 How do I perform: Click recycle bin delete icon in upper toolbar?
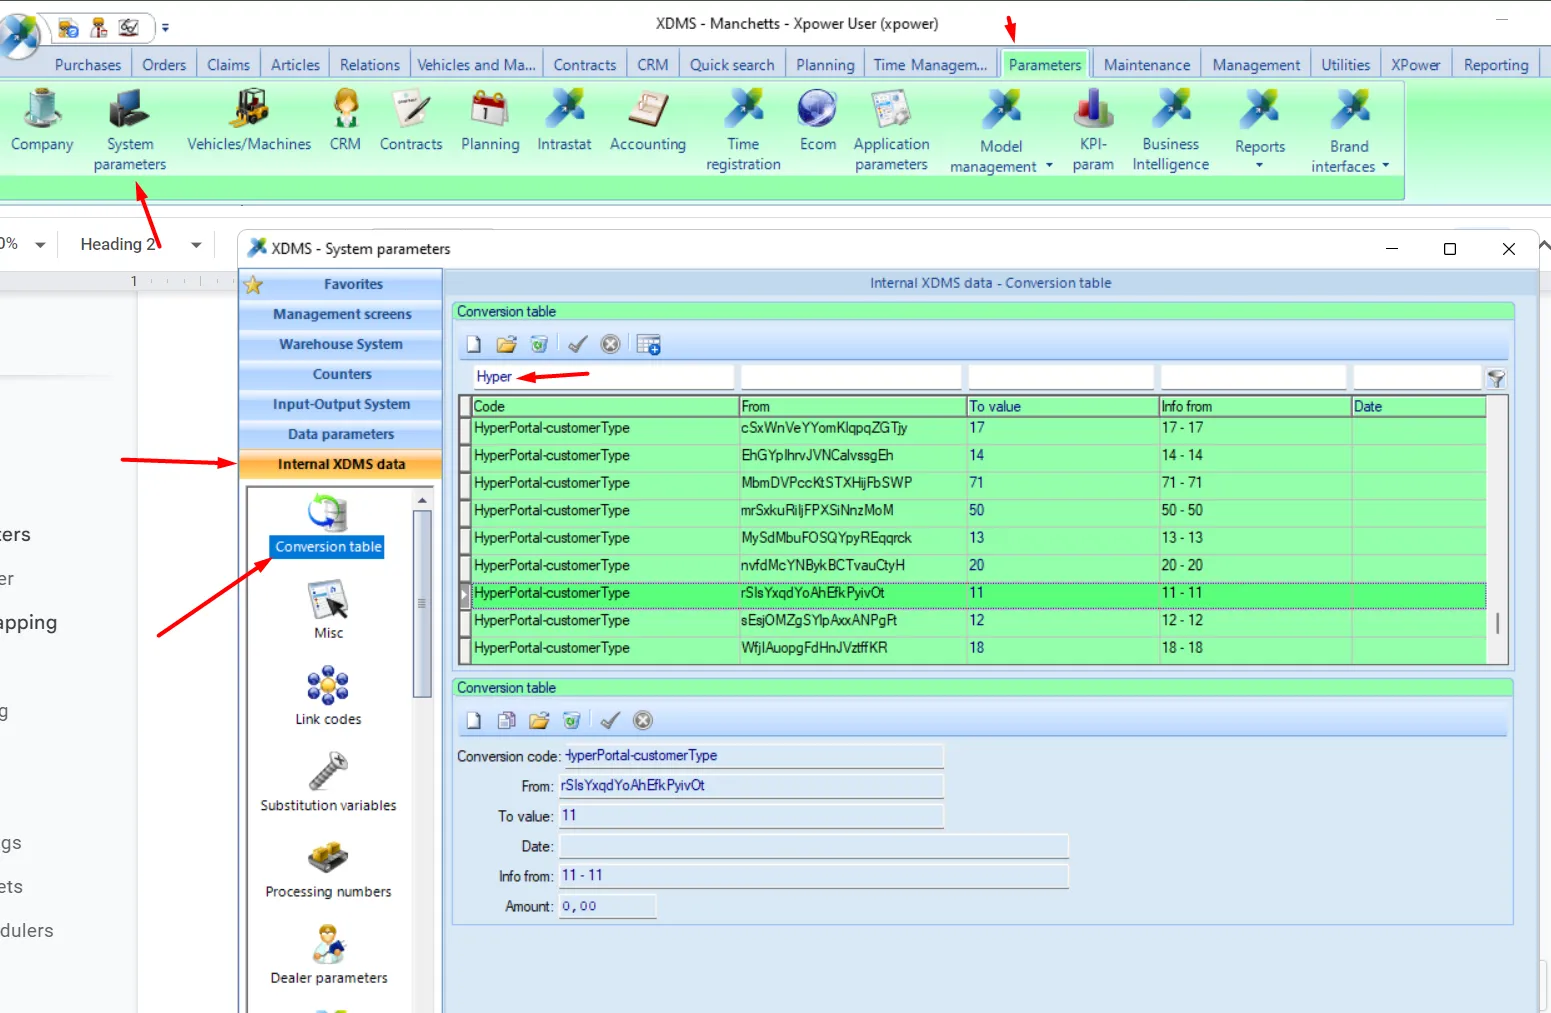tap(539, 345)
